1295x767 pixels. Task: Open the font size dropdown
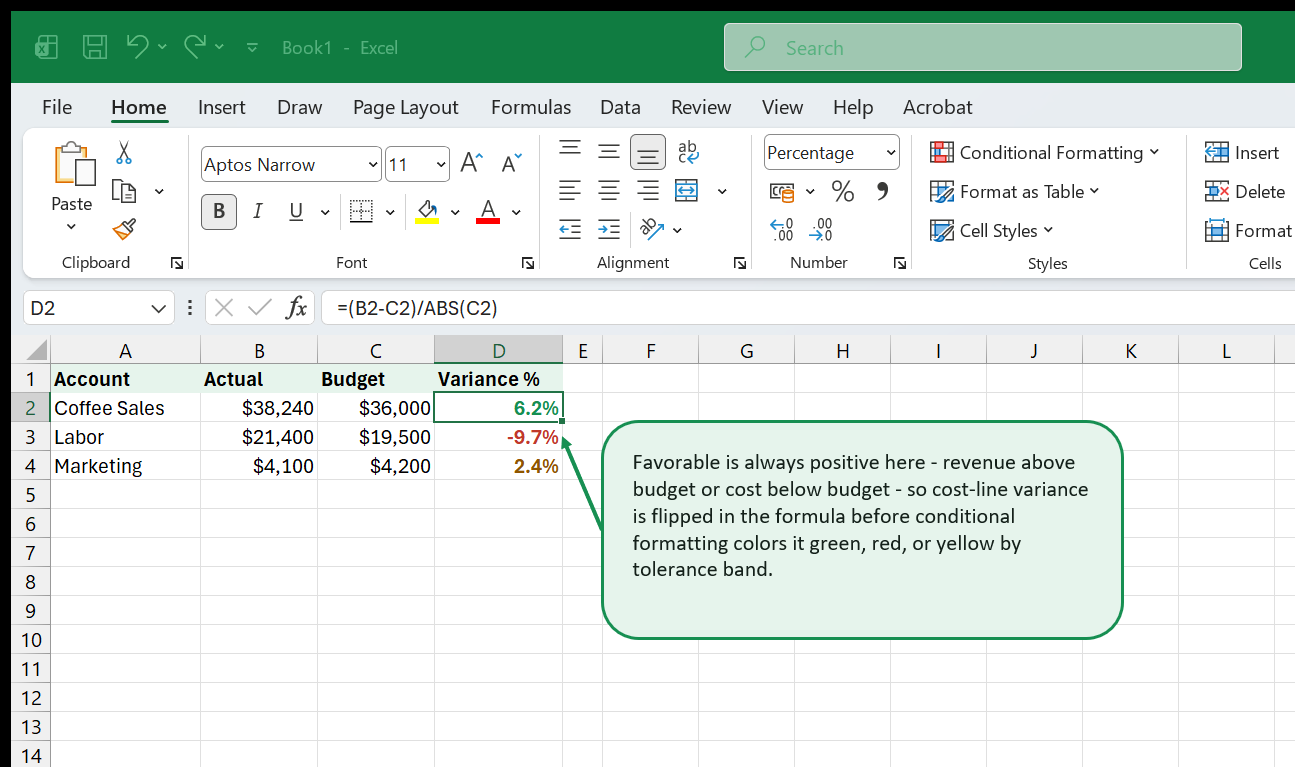441,165
